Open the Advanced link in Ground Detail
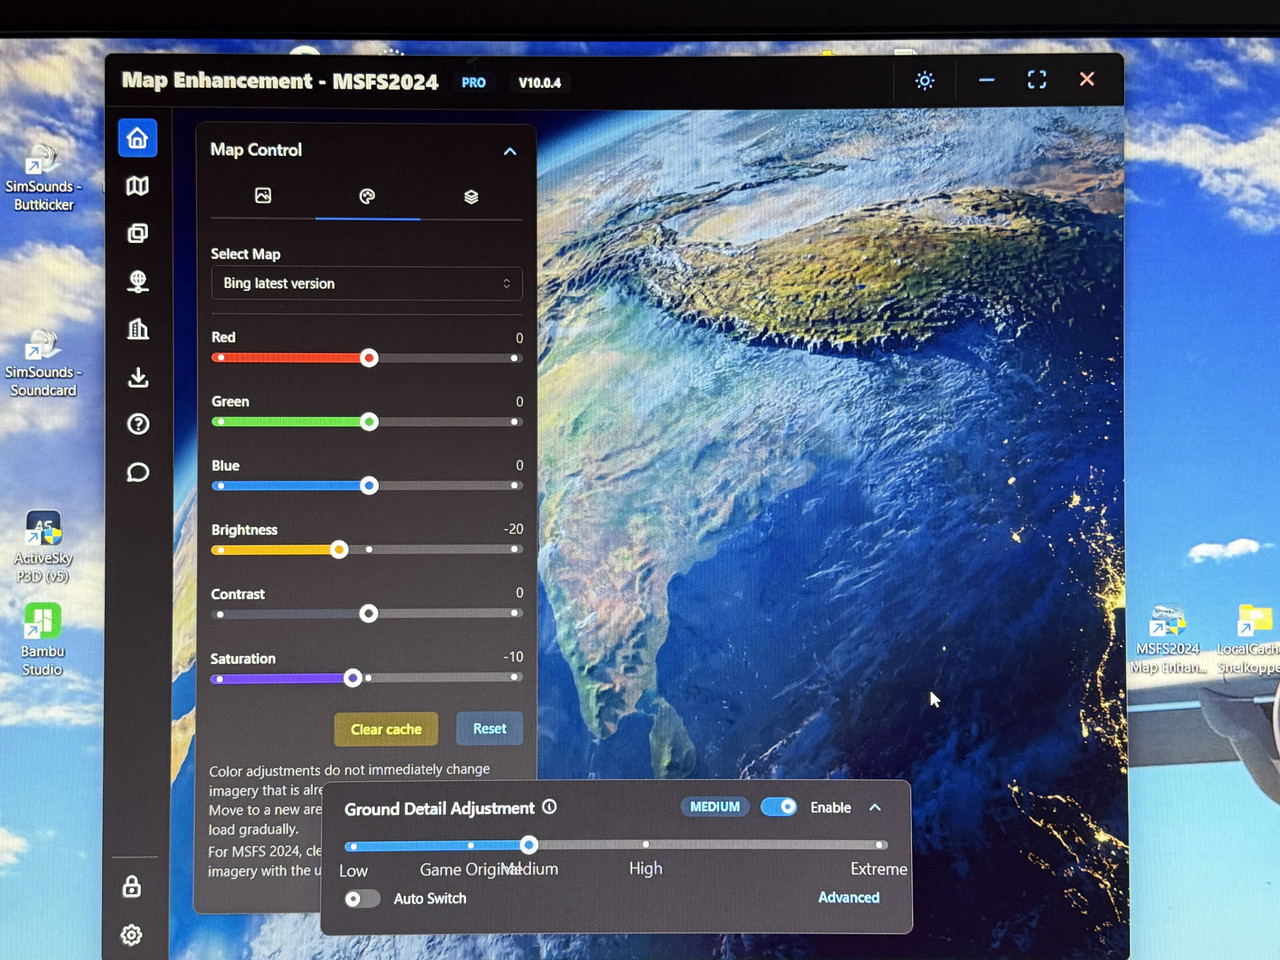The image size is (1280, 960). point(849,898)
